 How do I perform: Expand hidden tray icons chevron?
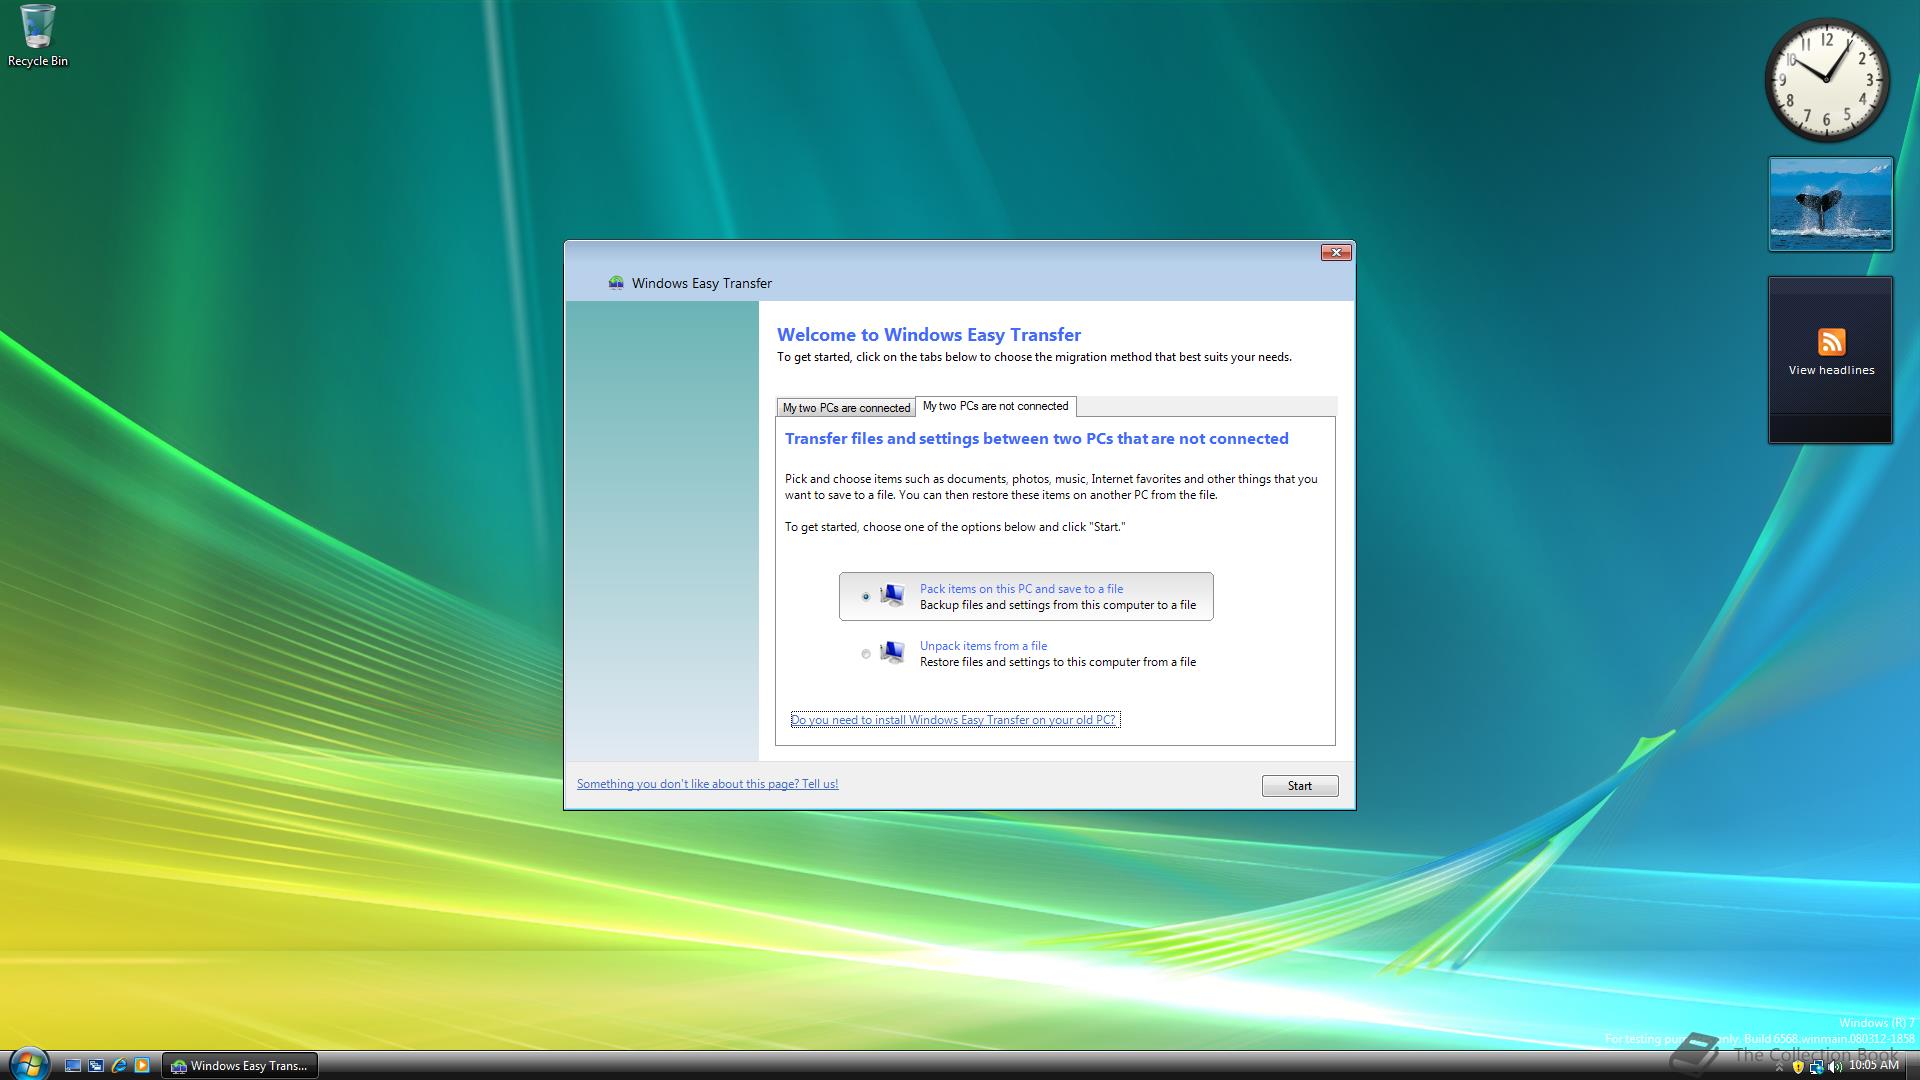[x=1779, y=1067]
